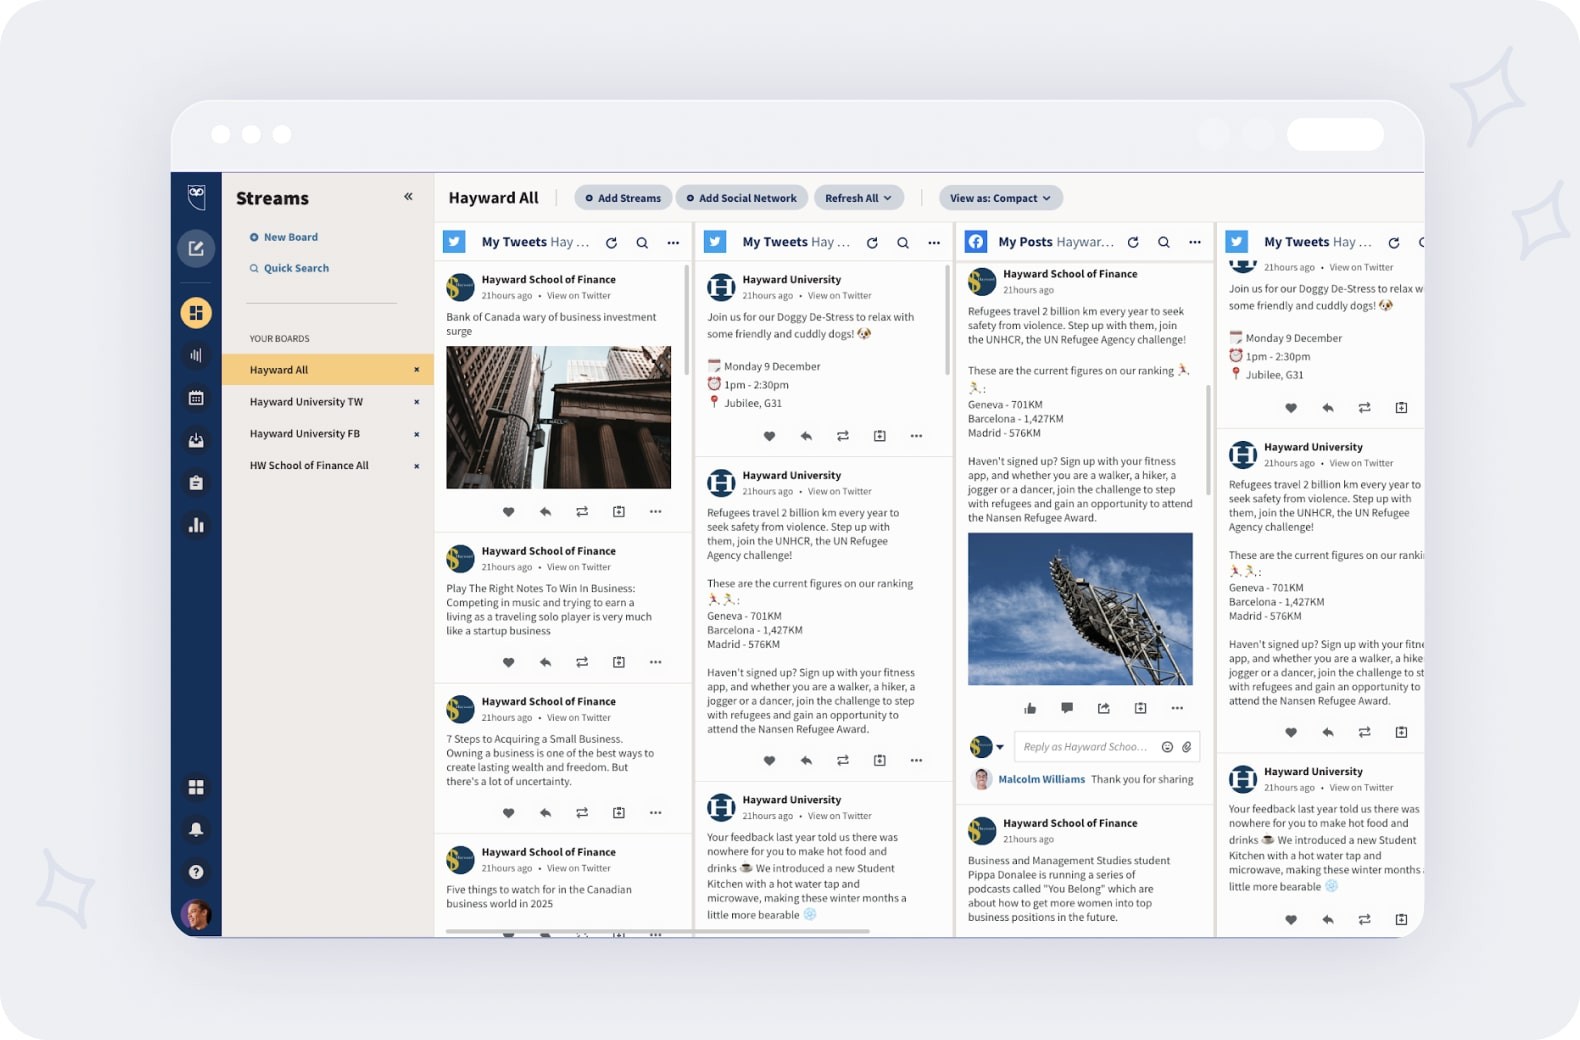Reply to Doggy De-Stress tweet in second stream
The height and width of the screenshot is (1040, 1580).
click(806, 436)
